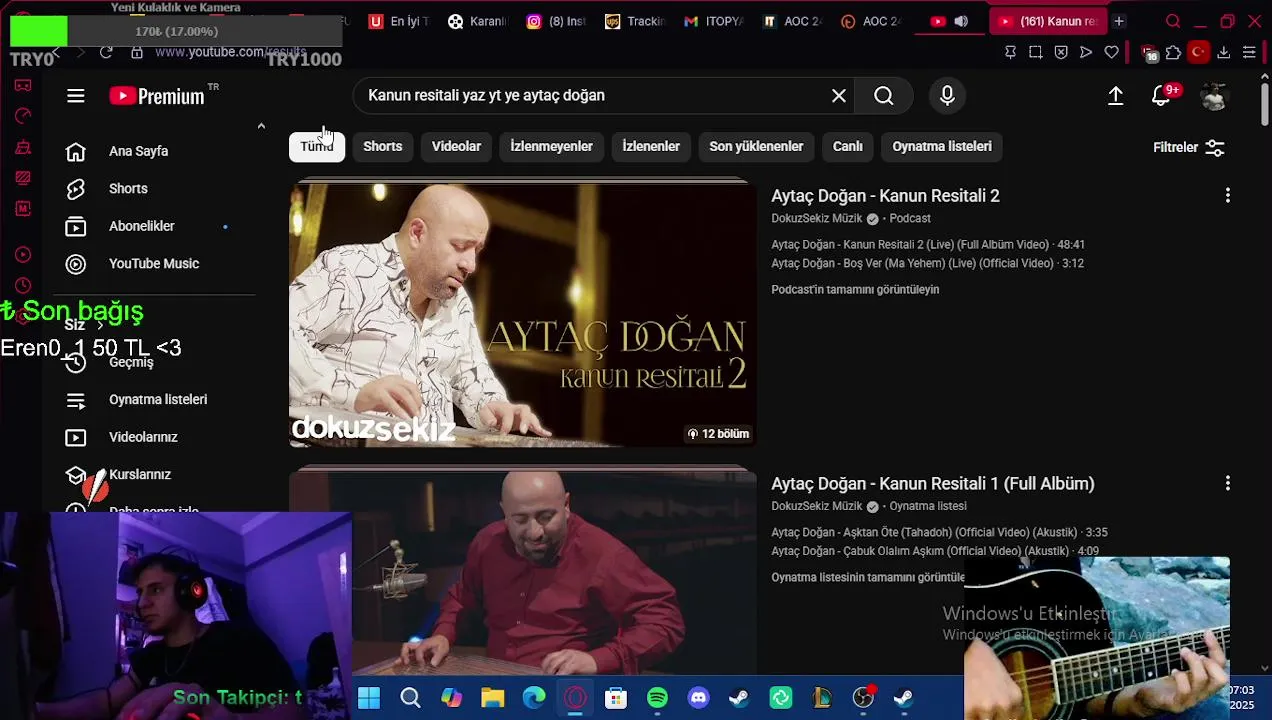Screen dimensions: 1272x720
Task: Reload the page
Action: tap(106, 52)
